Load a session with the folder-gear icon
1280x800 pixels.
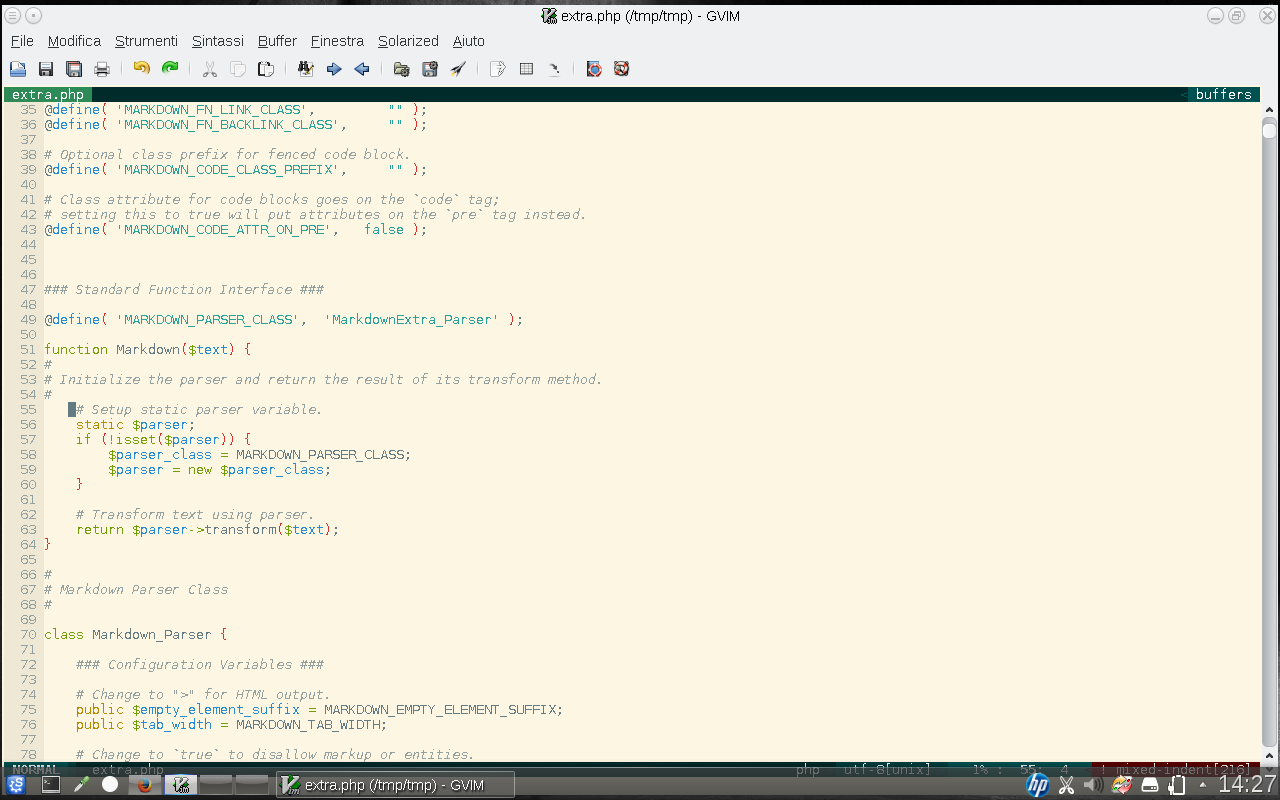[x=402, y=69]
